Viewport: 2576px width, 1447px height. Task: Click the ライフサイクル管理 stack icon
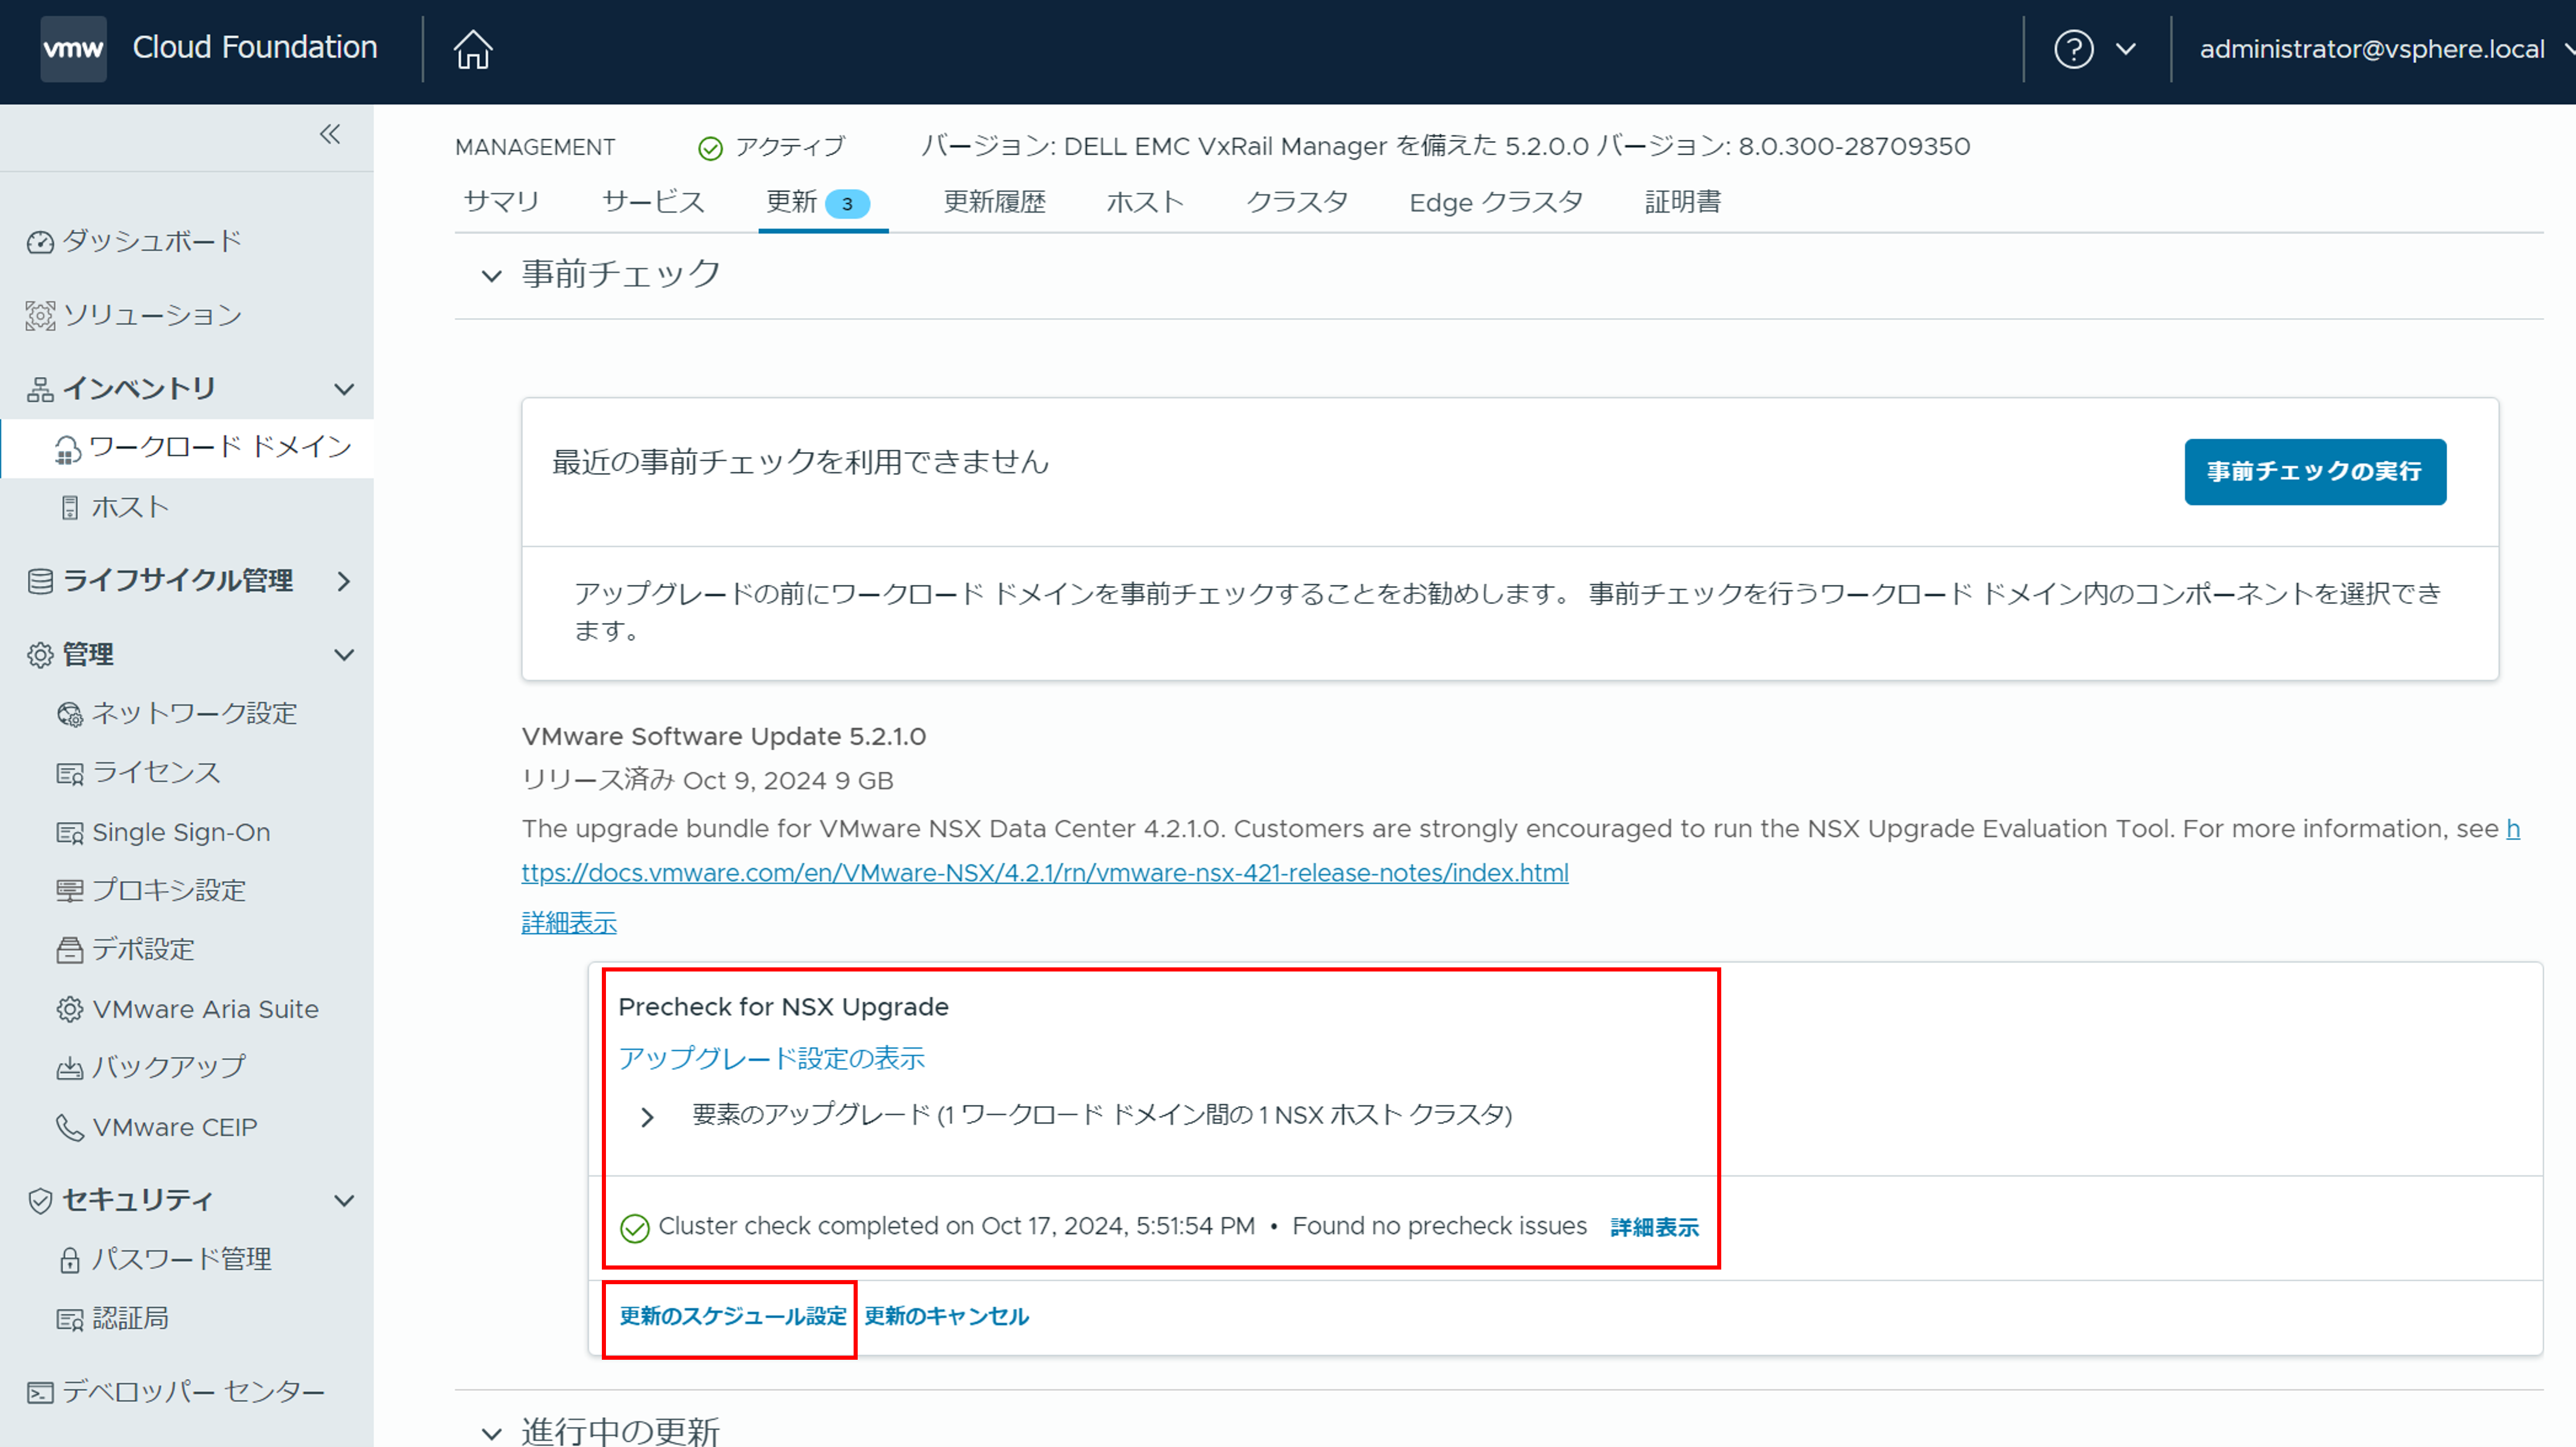tap(40, 582)
